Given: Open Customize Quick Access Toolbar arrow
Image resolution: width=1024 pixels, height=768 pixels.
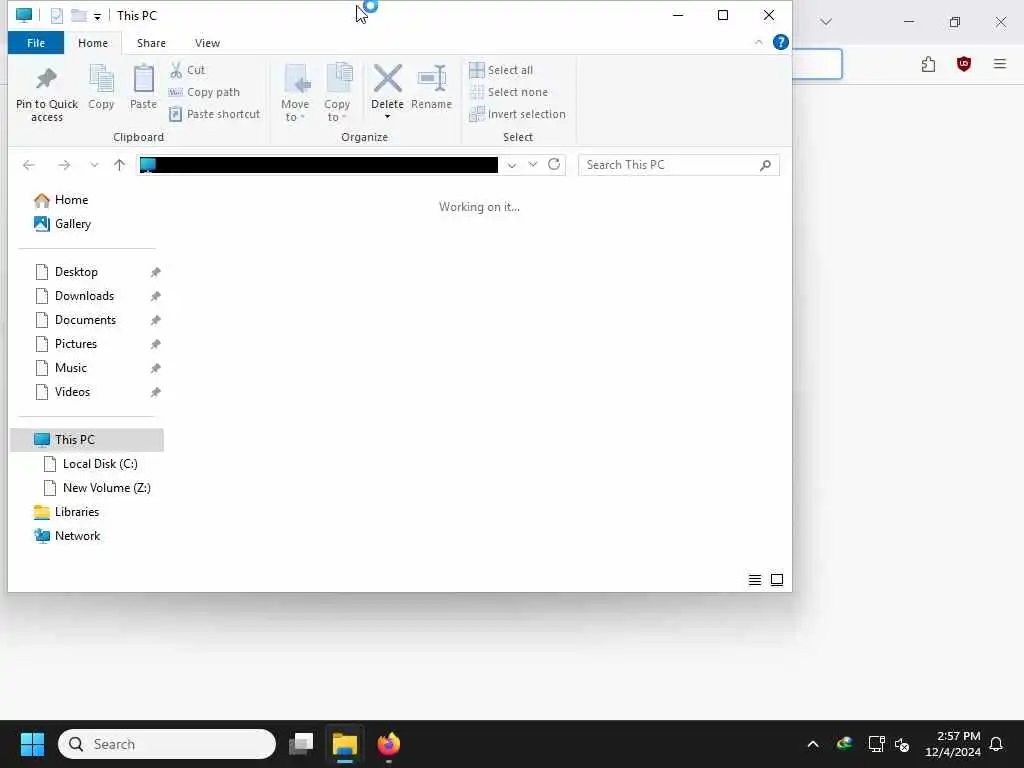Looking at the screenshot, I should (x=97, y=16).
